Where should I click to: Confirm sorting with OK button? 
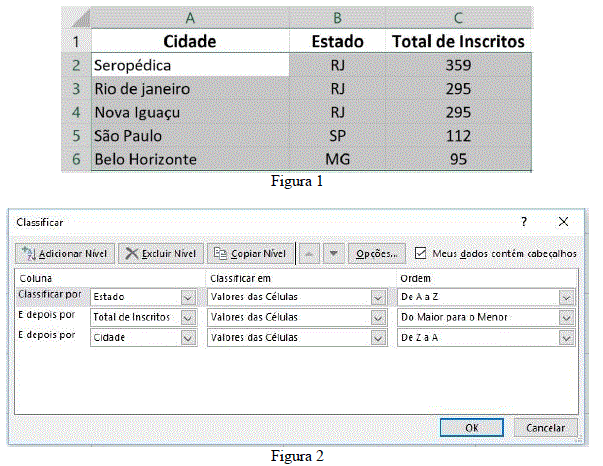(x=471, y=428)
